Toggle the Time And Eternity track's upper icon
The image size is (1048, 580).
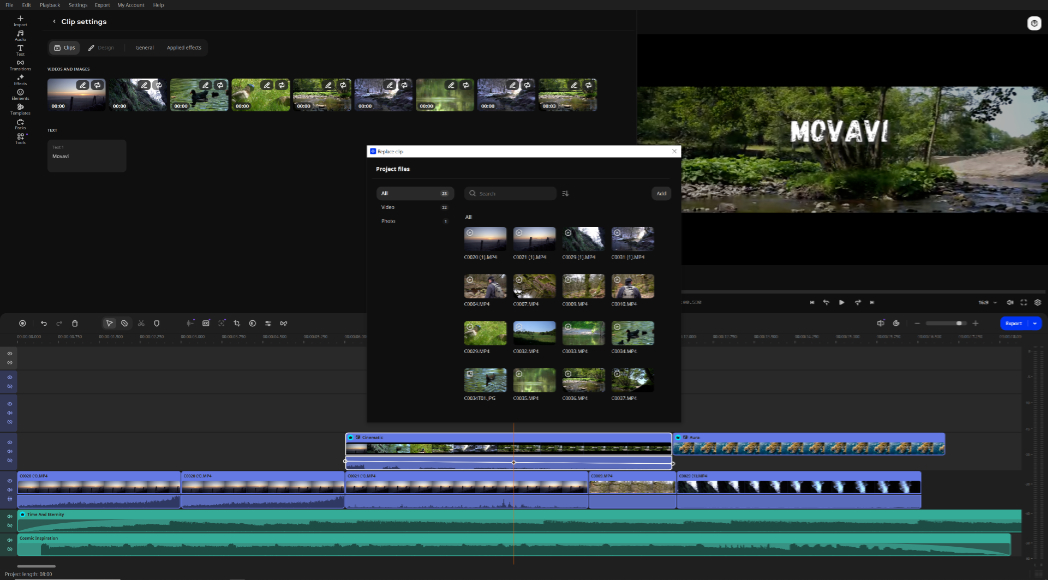[9, 517]
